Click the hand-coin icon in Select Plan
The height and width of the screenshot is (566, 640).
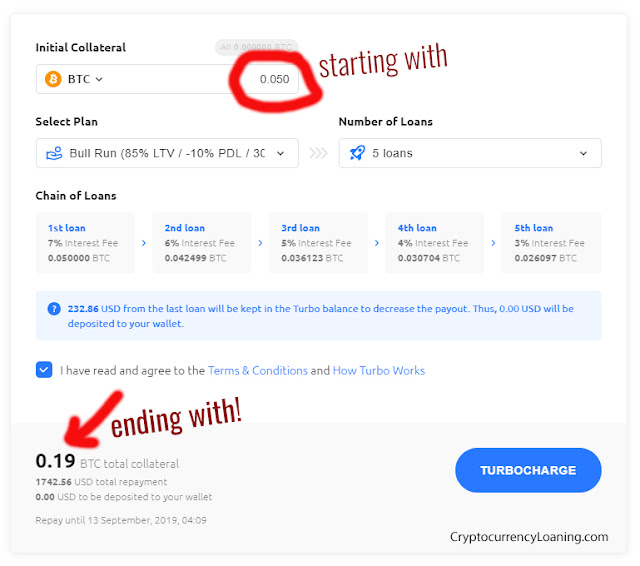[x=54, y=153]
